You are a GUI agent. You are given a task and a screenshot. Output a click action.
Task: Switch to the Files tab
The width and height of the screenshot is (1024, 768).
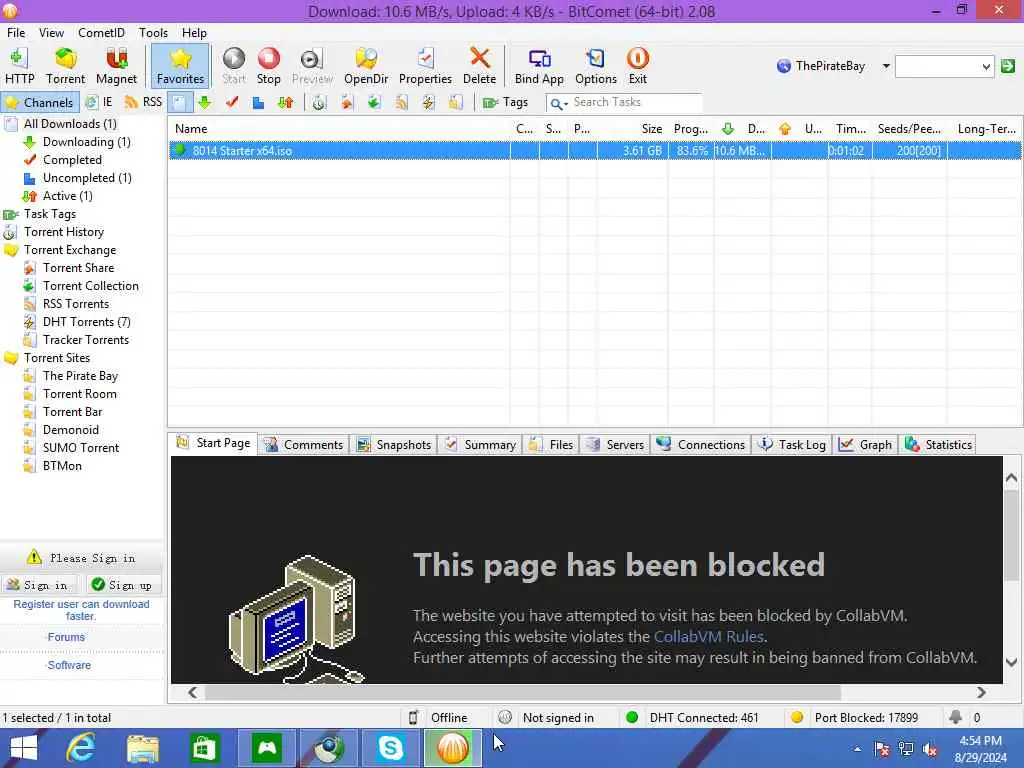551,445
